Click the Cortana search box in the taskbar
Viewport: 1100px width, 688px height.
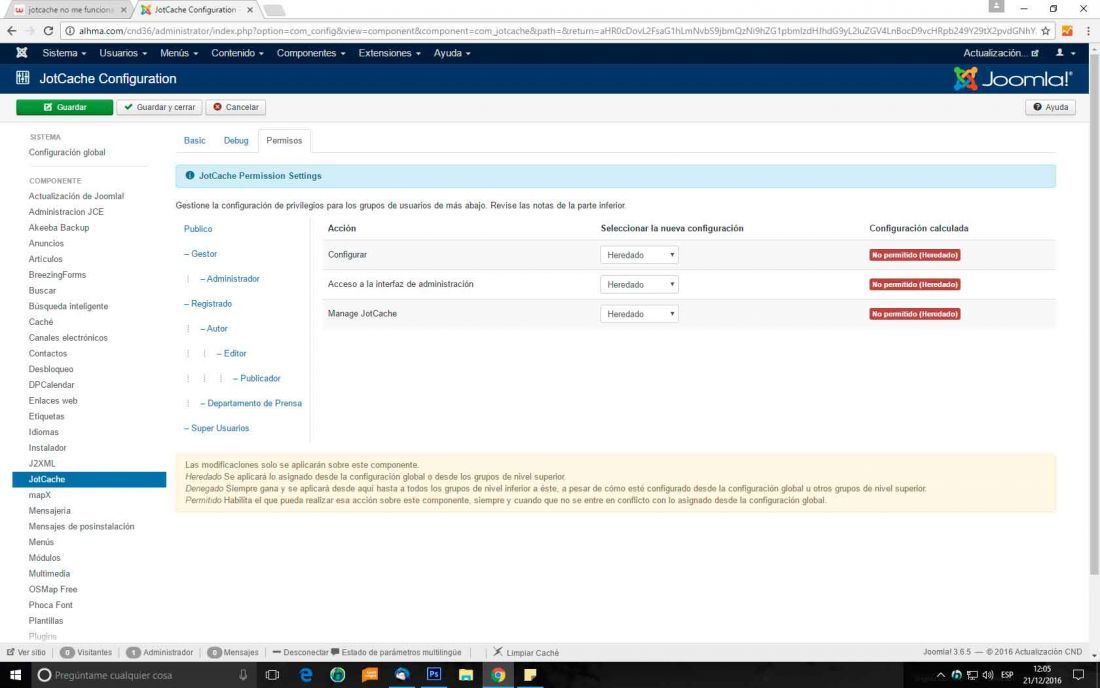tap(144, 675)
